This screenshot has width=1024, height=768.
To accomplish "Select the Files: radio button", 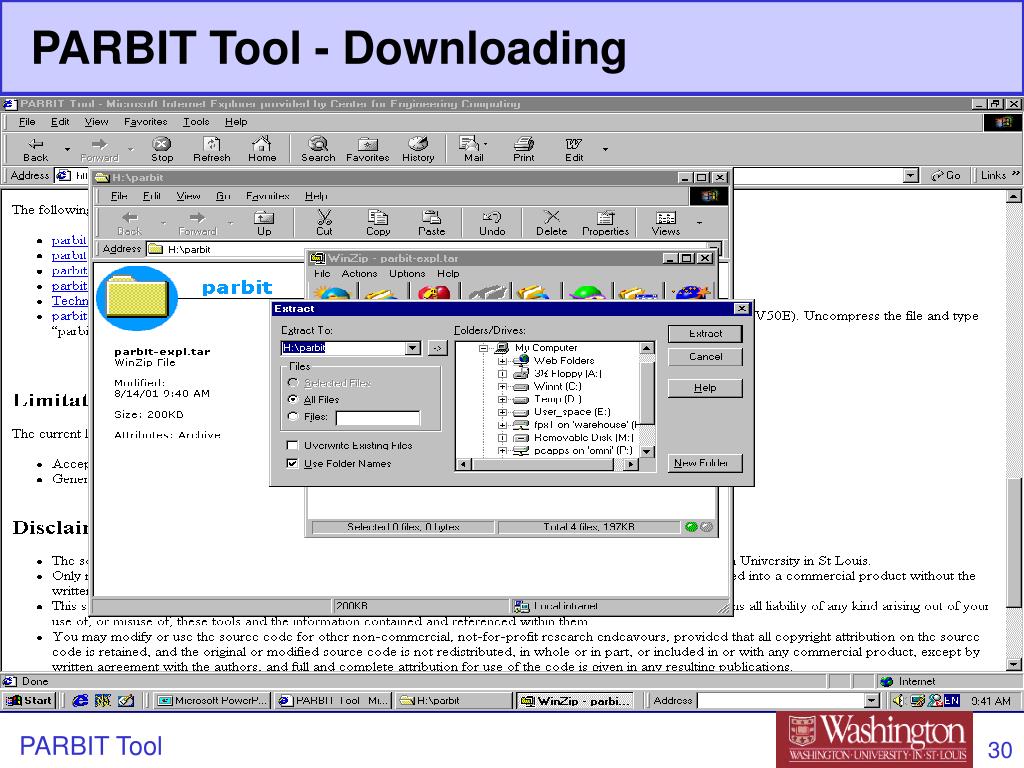I will point(293,416).
